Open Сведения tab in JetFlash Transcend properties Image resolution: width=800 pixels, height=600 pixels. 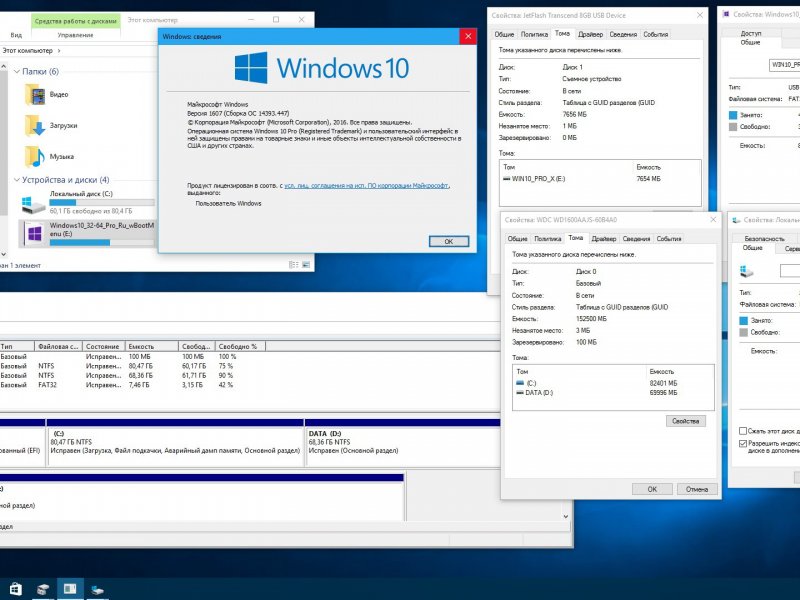(x=623, y=35)
